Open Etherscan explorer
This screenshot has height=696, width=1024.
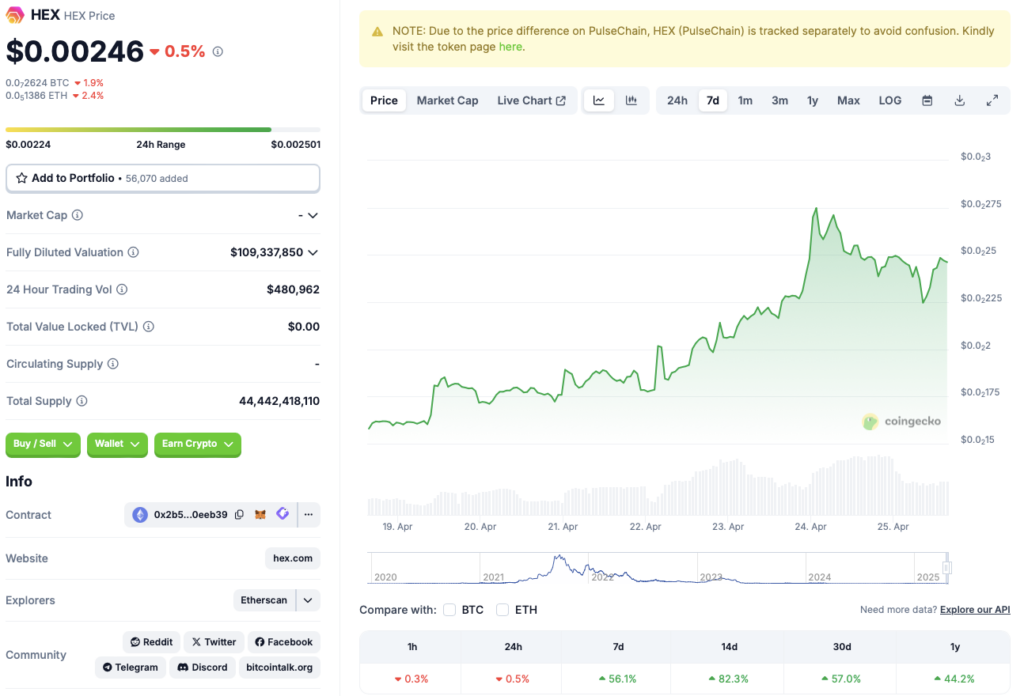264,600
